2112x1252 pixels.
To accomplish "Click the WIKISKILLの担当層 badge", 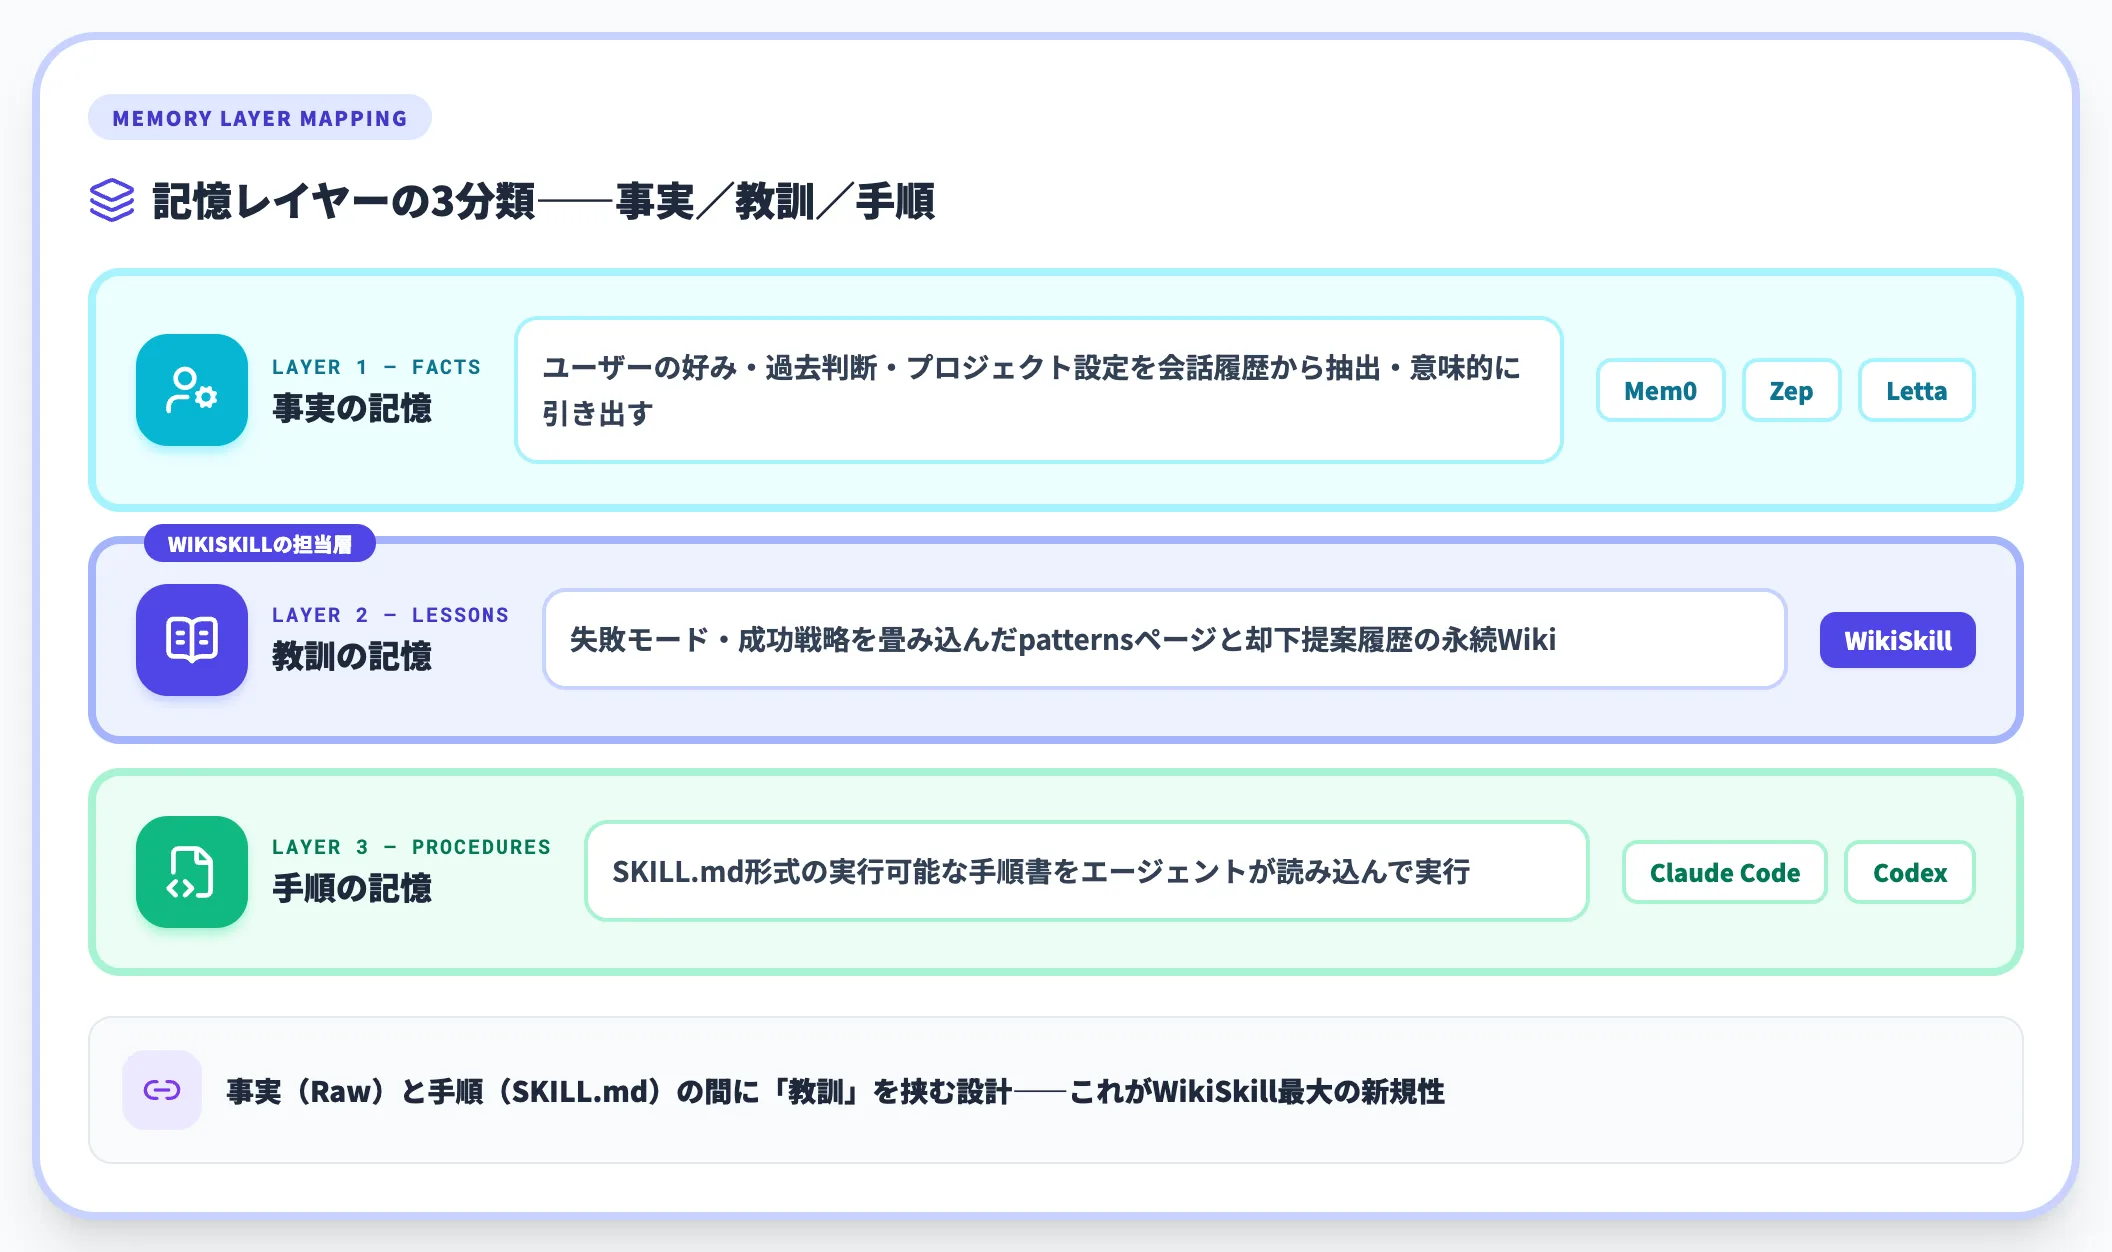I will (x=260, y=544).
